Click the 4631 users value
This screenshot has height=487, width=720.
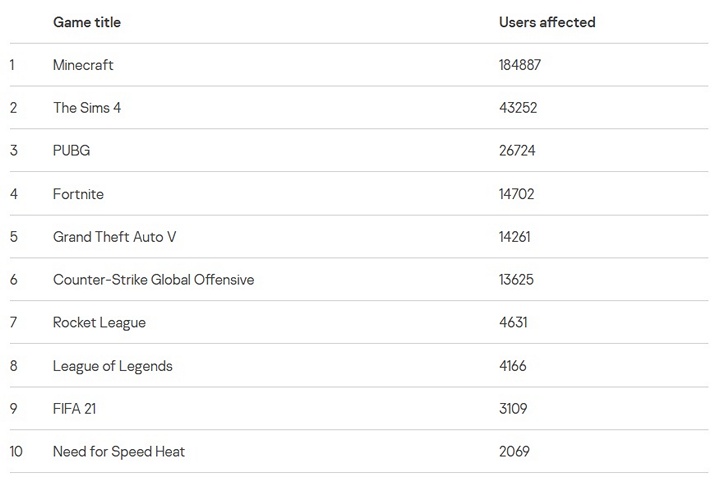pos(513,323)
